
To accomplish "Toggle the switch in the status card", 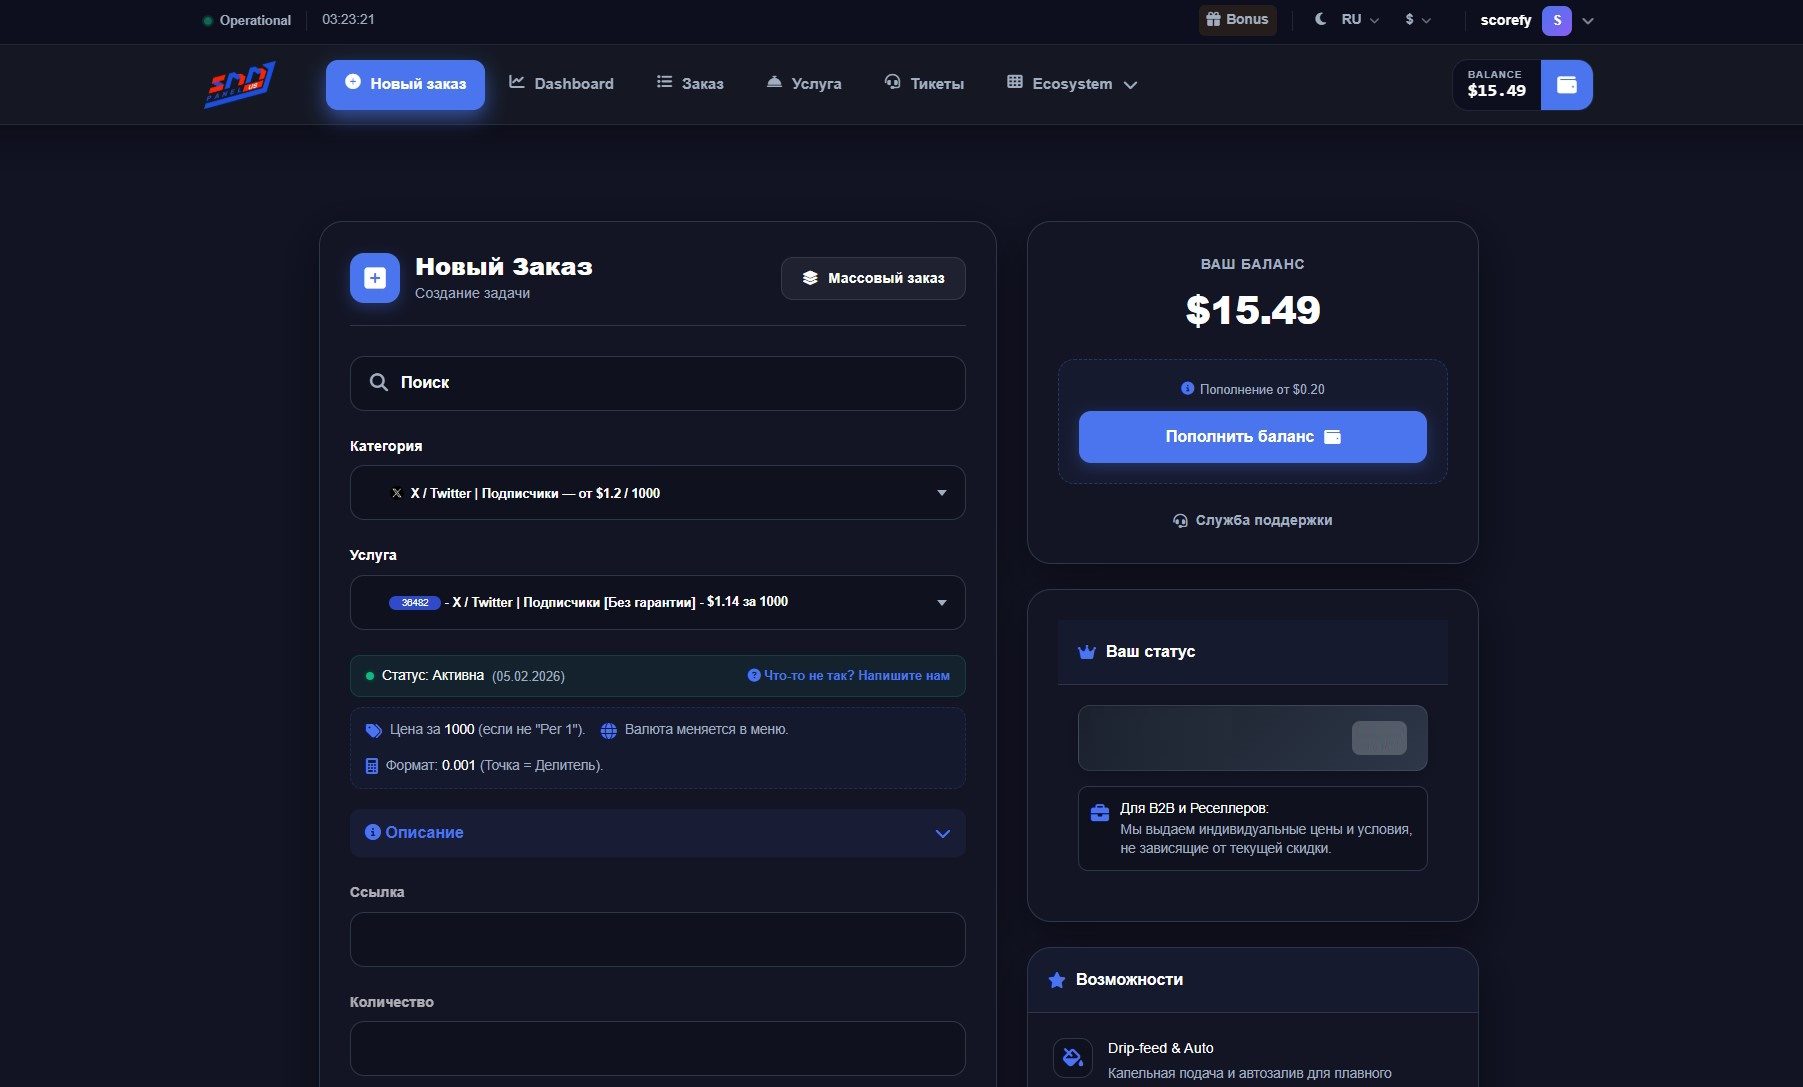I will click(x=1379, y=738).
